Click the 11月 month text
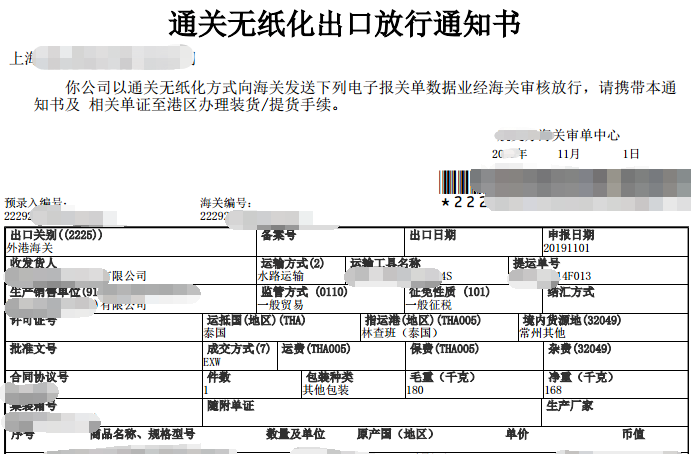 (568, 154)
